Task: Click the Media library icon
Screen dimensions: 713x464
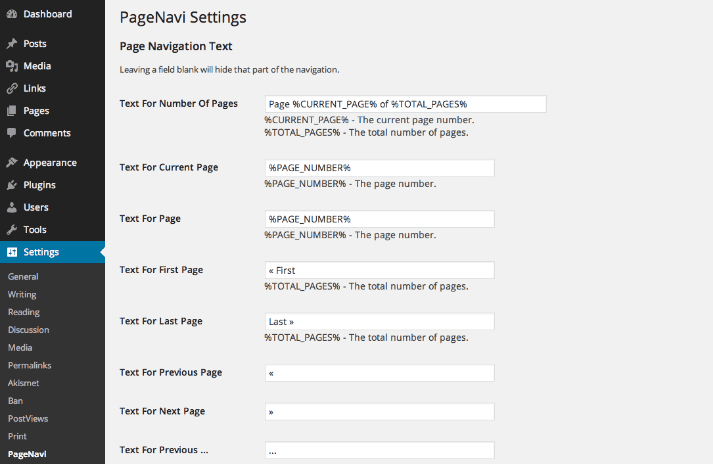Action: coord(12,66)
